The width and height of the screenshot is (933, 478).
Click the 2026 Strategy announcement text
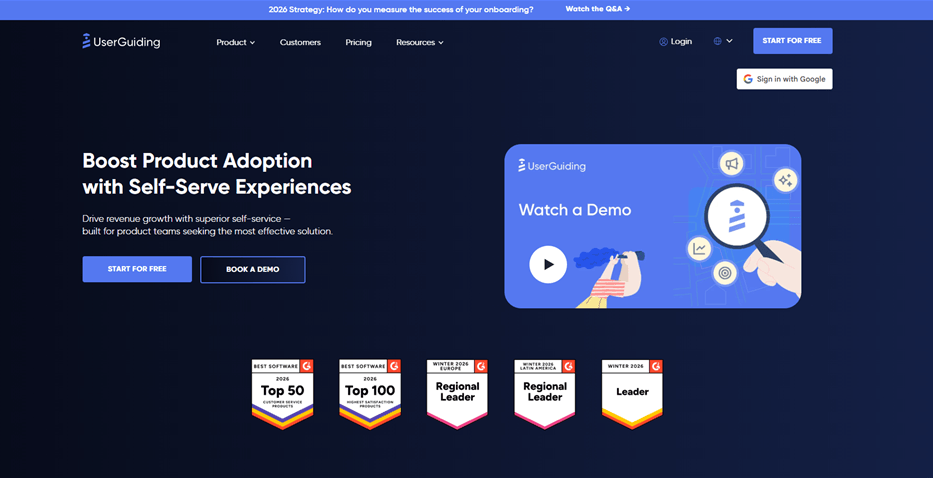(x=401, y=10)
